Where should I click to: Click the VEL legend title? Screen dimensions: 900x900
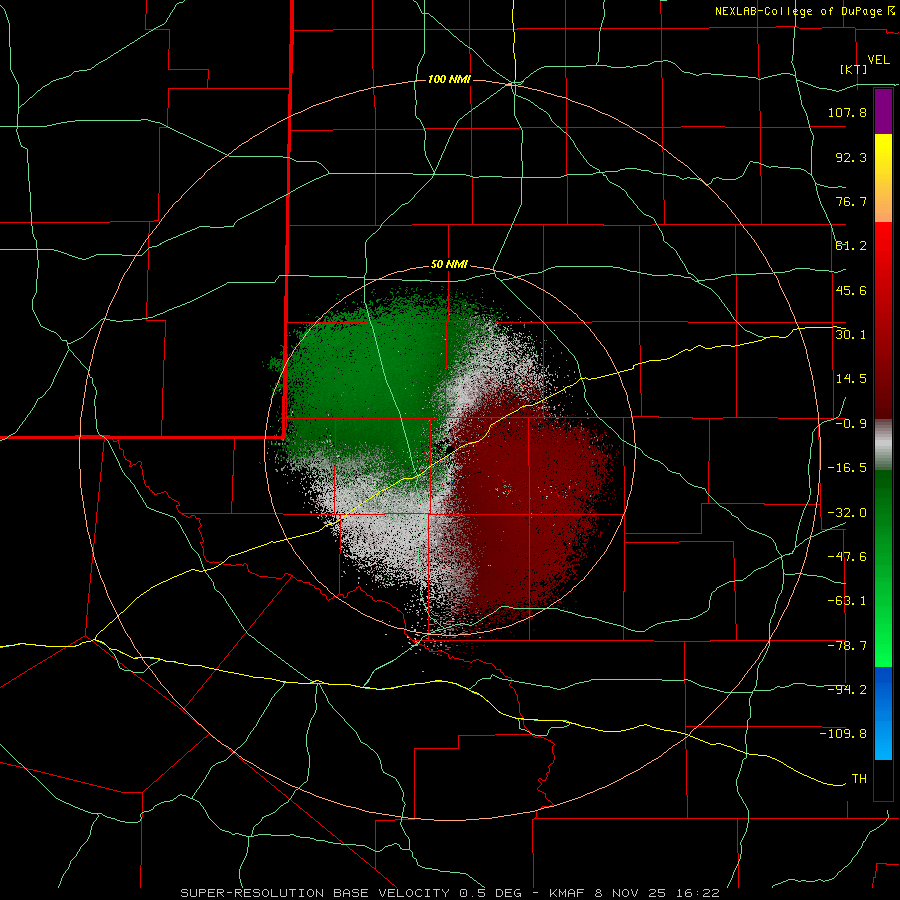tap(878, 60)
